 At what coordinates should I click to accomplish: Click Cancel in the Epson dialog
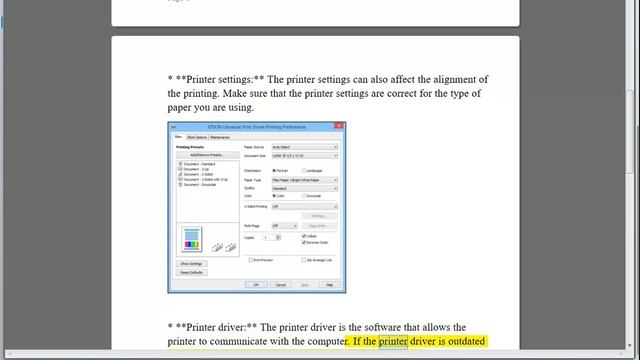(x=280, y=284)
